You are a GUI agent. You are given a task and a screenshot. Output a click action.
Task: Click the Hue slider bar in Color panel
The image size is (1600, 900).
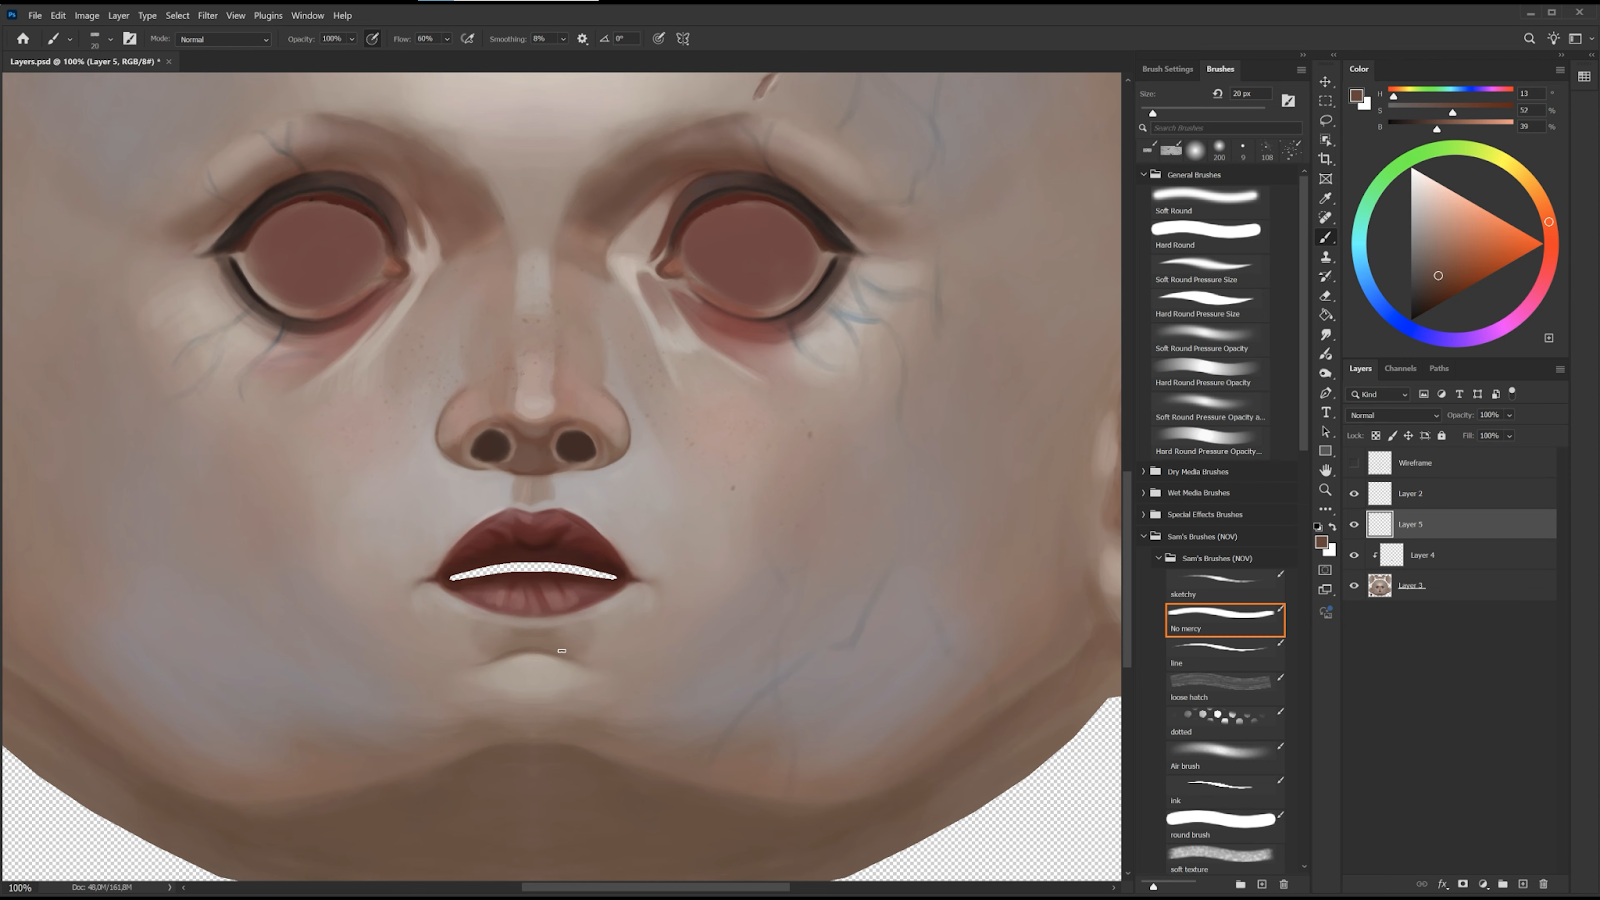[x=1450, y=90]
